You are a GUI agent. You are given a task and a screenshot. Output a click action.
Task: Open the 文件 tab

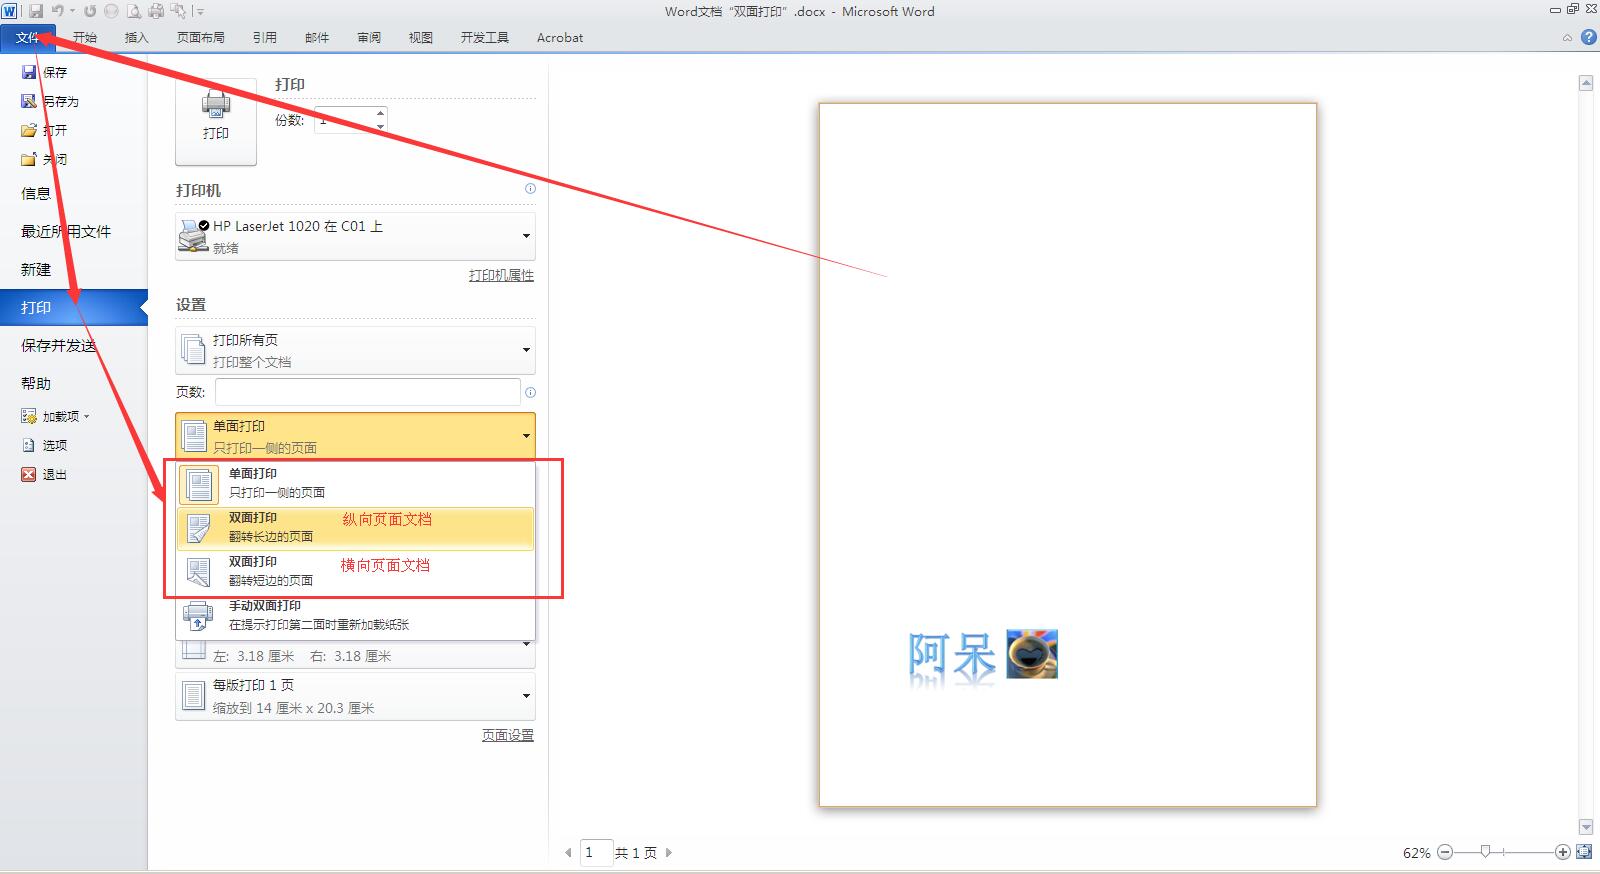click(28, 38)
